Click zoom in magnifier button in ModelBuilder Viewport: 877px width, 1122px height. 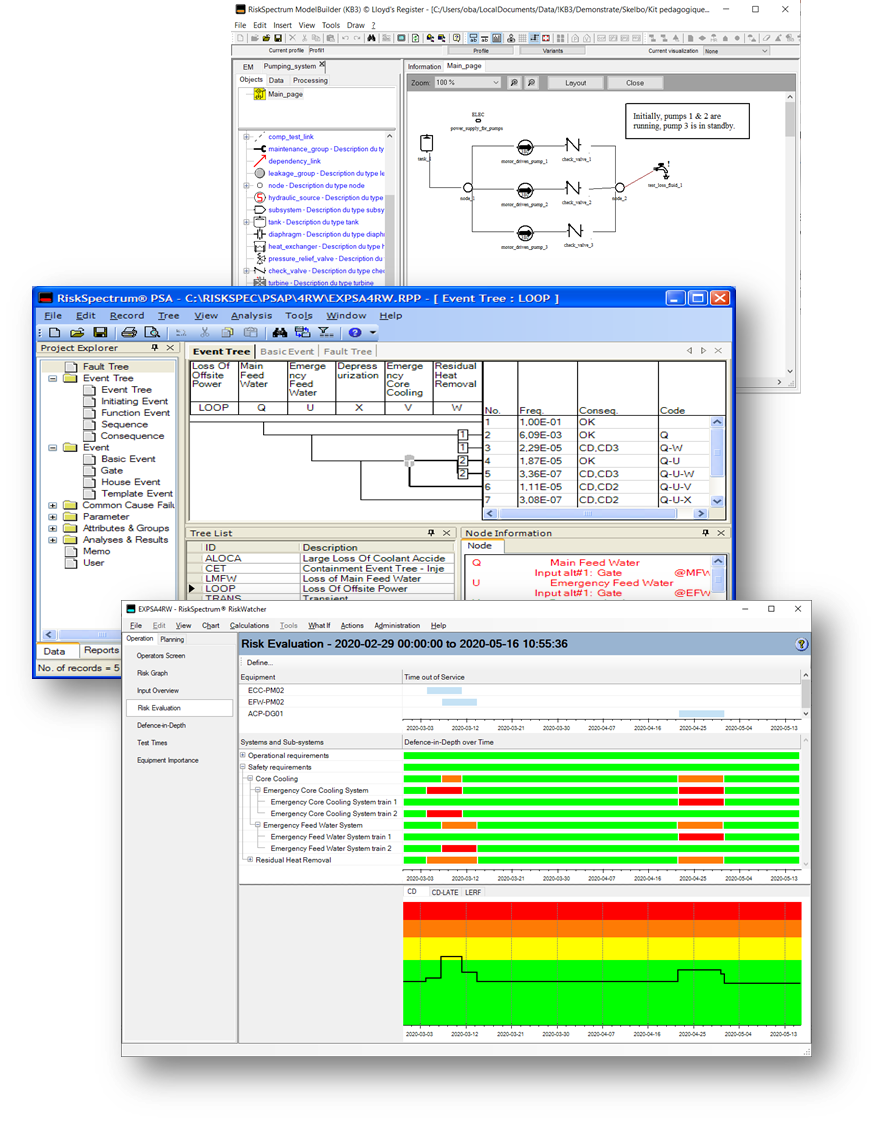(x=514, y=83)
